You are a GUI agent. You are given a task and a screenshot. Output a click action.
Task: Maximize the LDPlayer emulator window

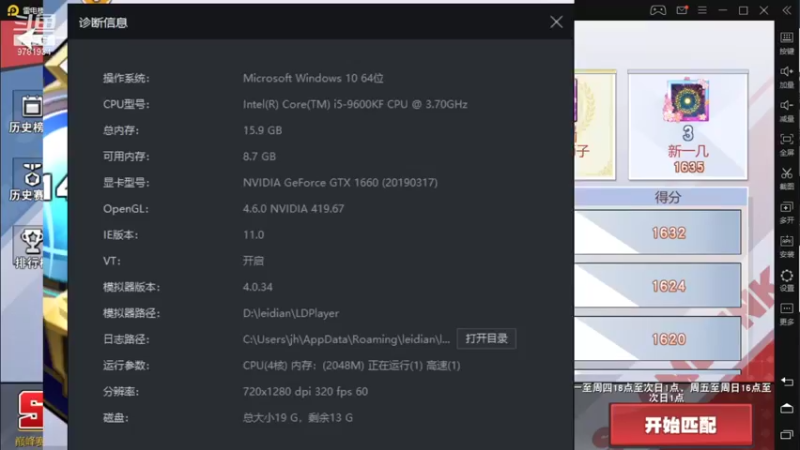(743, 10)
